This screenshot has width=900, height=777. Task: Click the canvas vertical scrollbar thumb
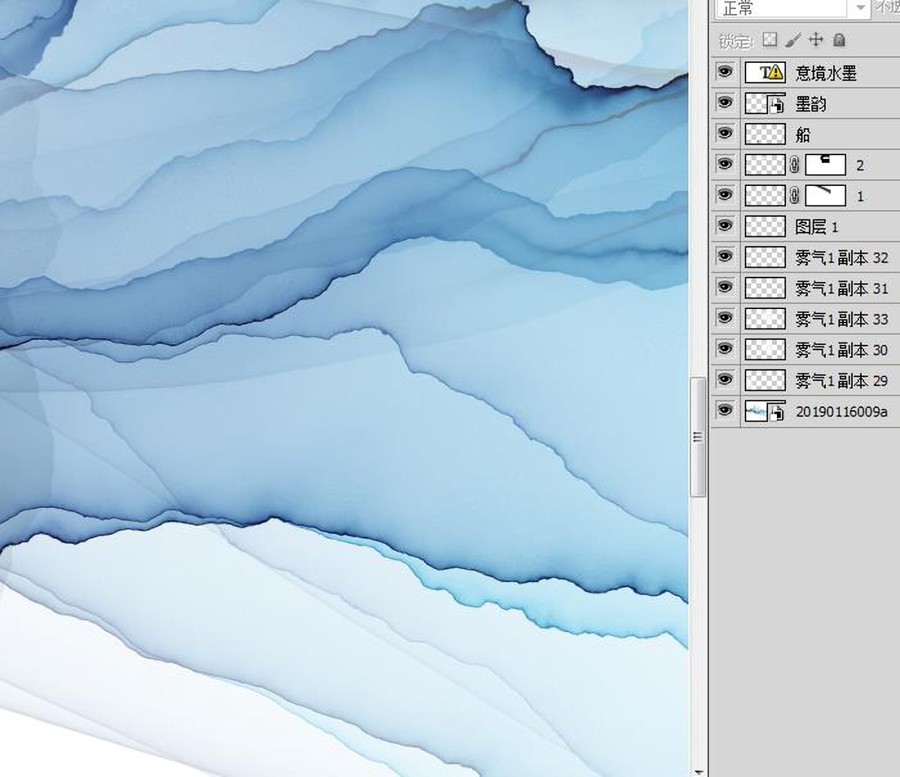click(x=697, y=437)
